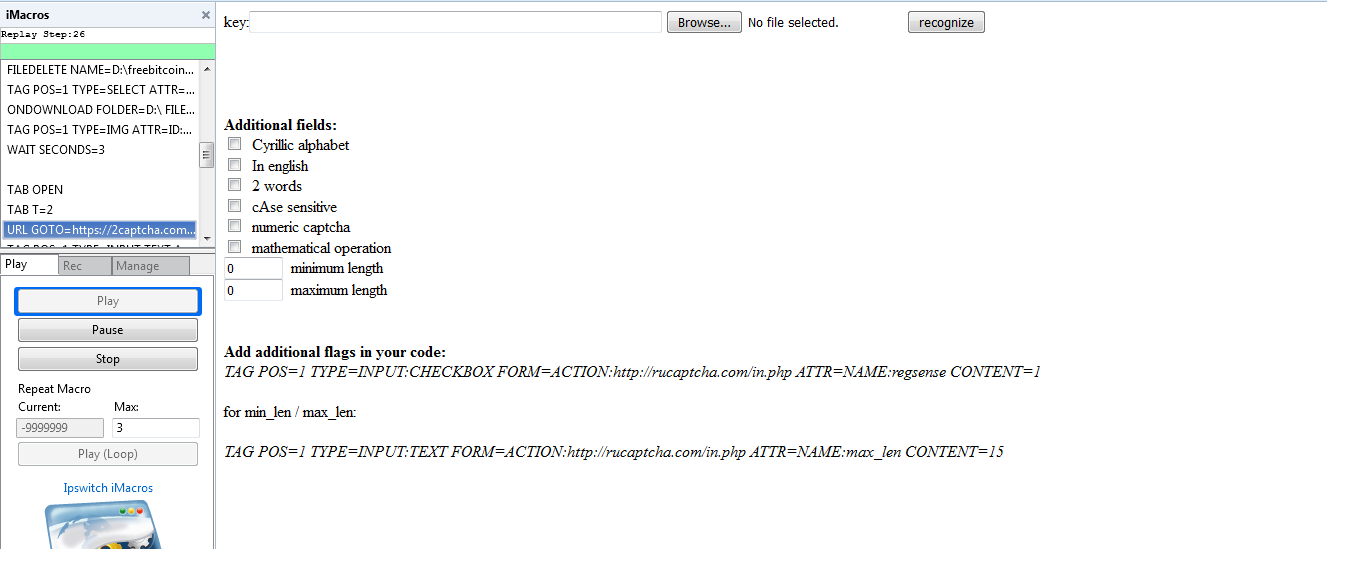The width and height of the screenshot is (1360, 565).
Task: Close the iMacros sidebar panel
Action: click(206, 15)
